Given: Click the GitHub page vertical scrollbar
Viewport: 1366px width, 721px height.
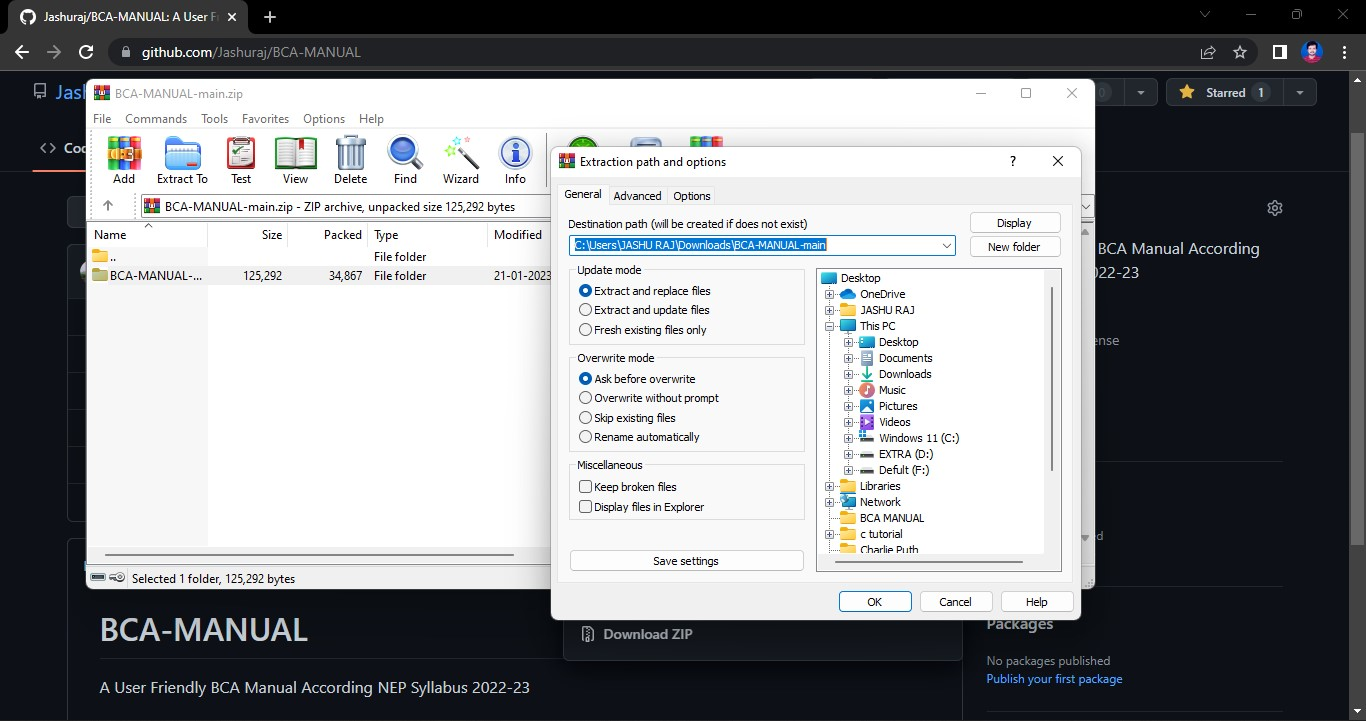Looking at the screenshot, I should click(1357, 340).
